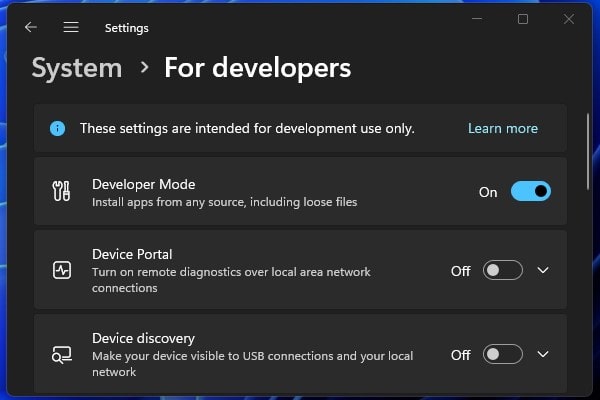Click the Off label beside Device Portal
The width and height of the screenshot is (600, 400).
coord(461,271)
